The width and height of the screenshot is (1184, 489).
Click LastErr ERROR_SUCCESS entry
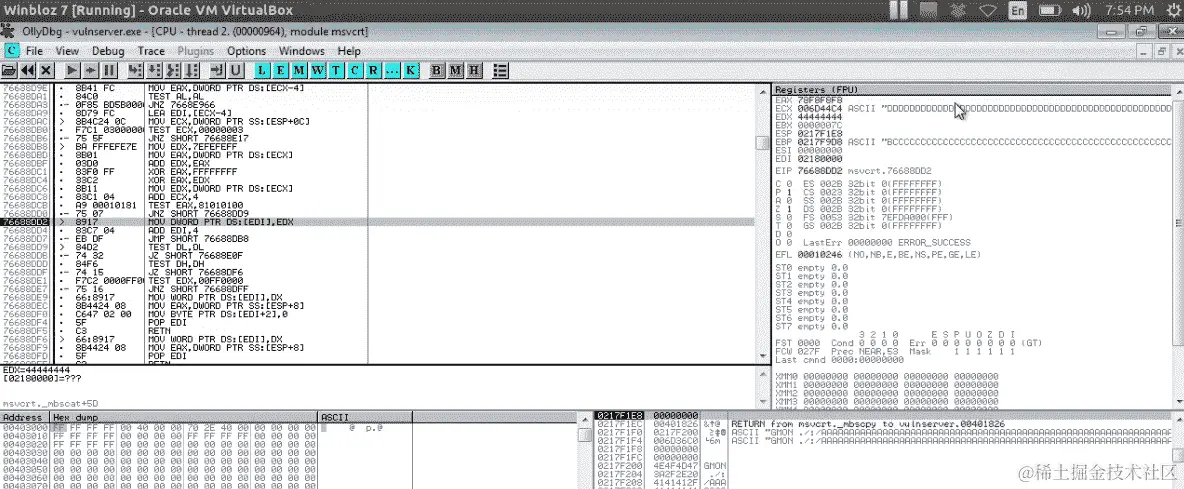pos(886,242)
